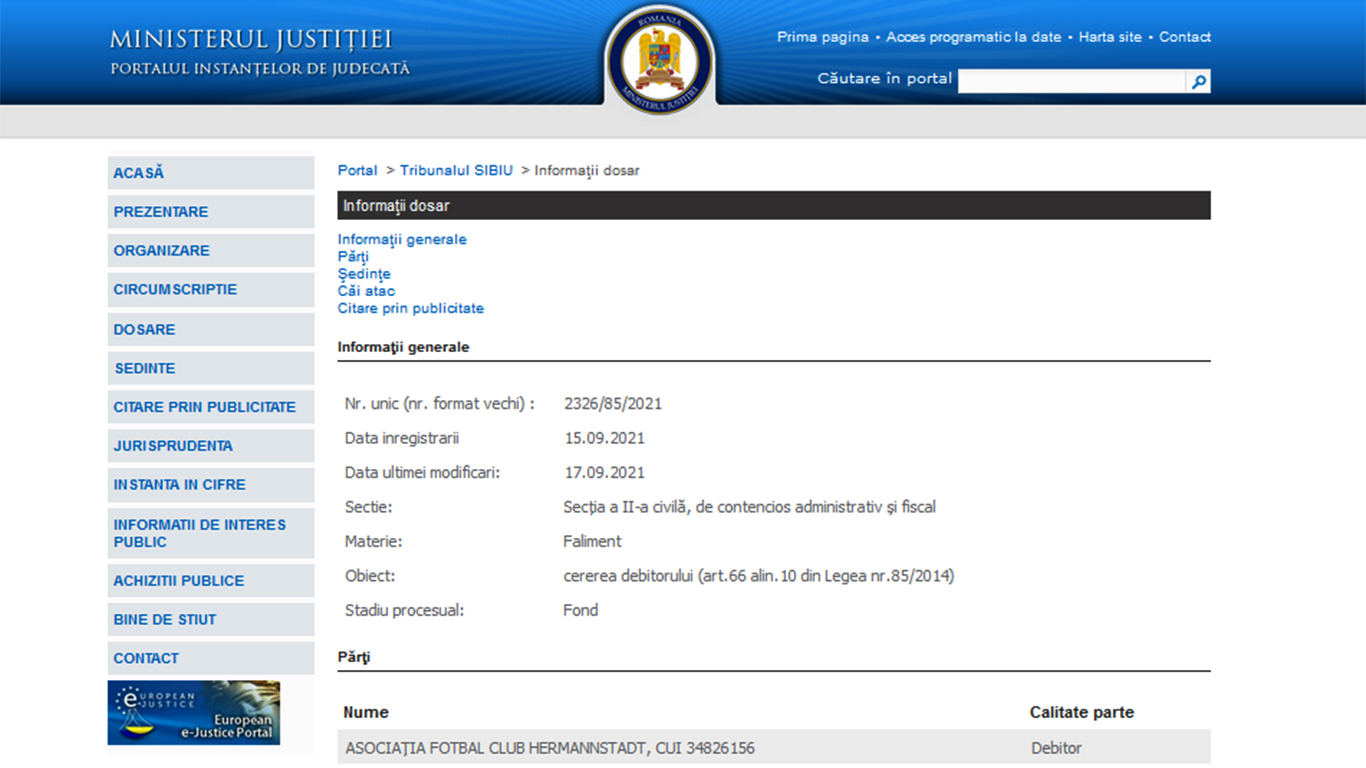Click the Informații generale section heading
Viewport: 1366px width, 768px height.
click(x=403, y=347)
